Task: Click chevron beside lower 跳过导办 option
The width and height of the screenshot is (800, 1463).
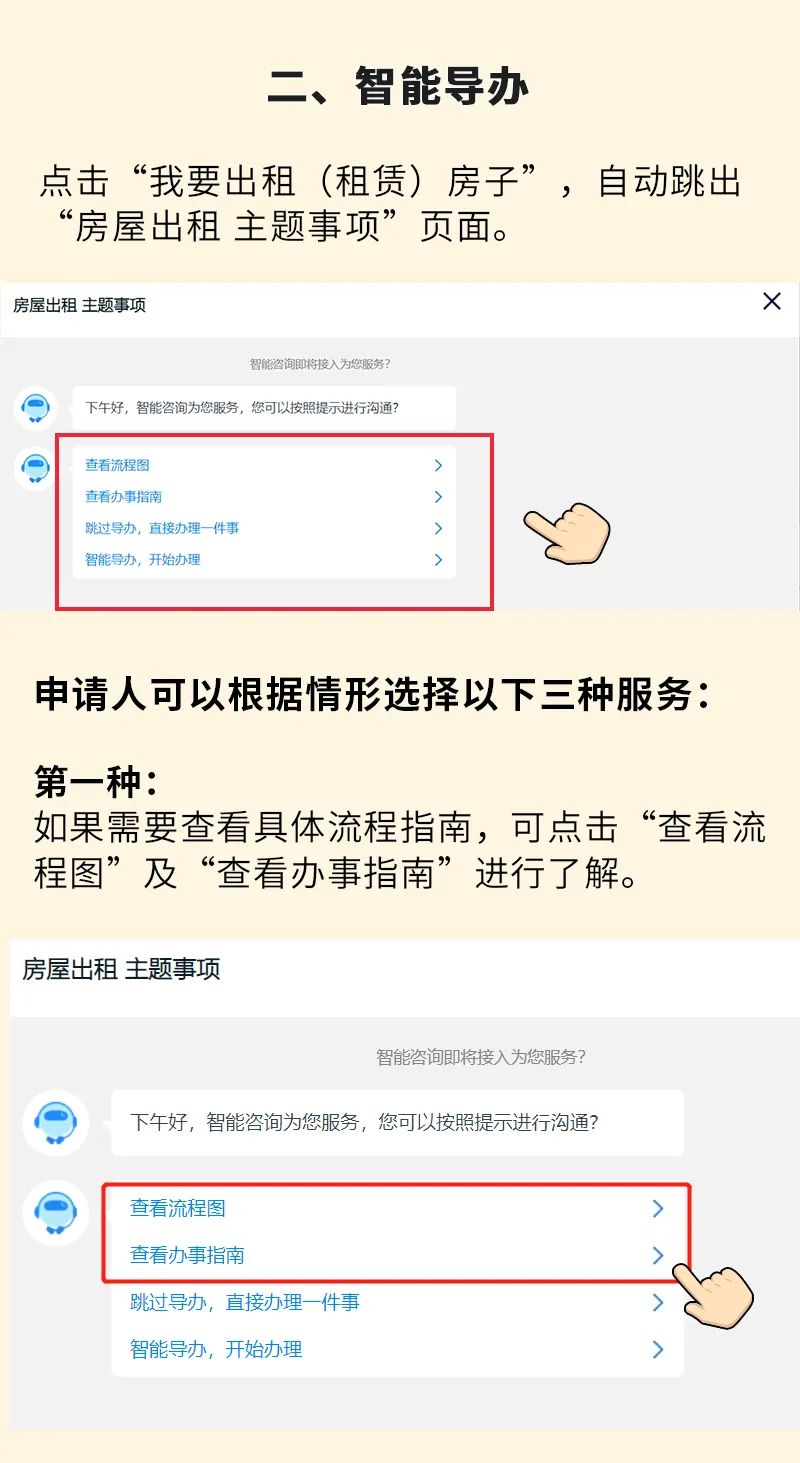Action: pyautogui.click(x=658, y=1302)
